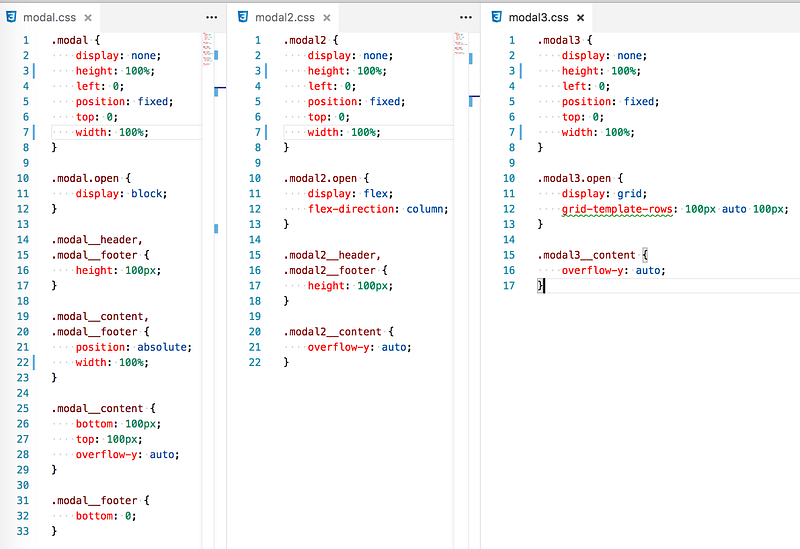Click 'bottom: 0;' in modal.css
Image resolution: width=800 pixels, height=549 pixels.
point(106,516)
